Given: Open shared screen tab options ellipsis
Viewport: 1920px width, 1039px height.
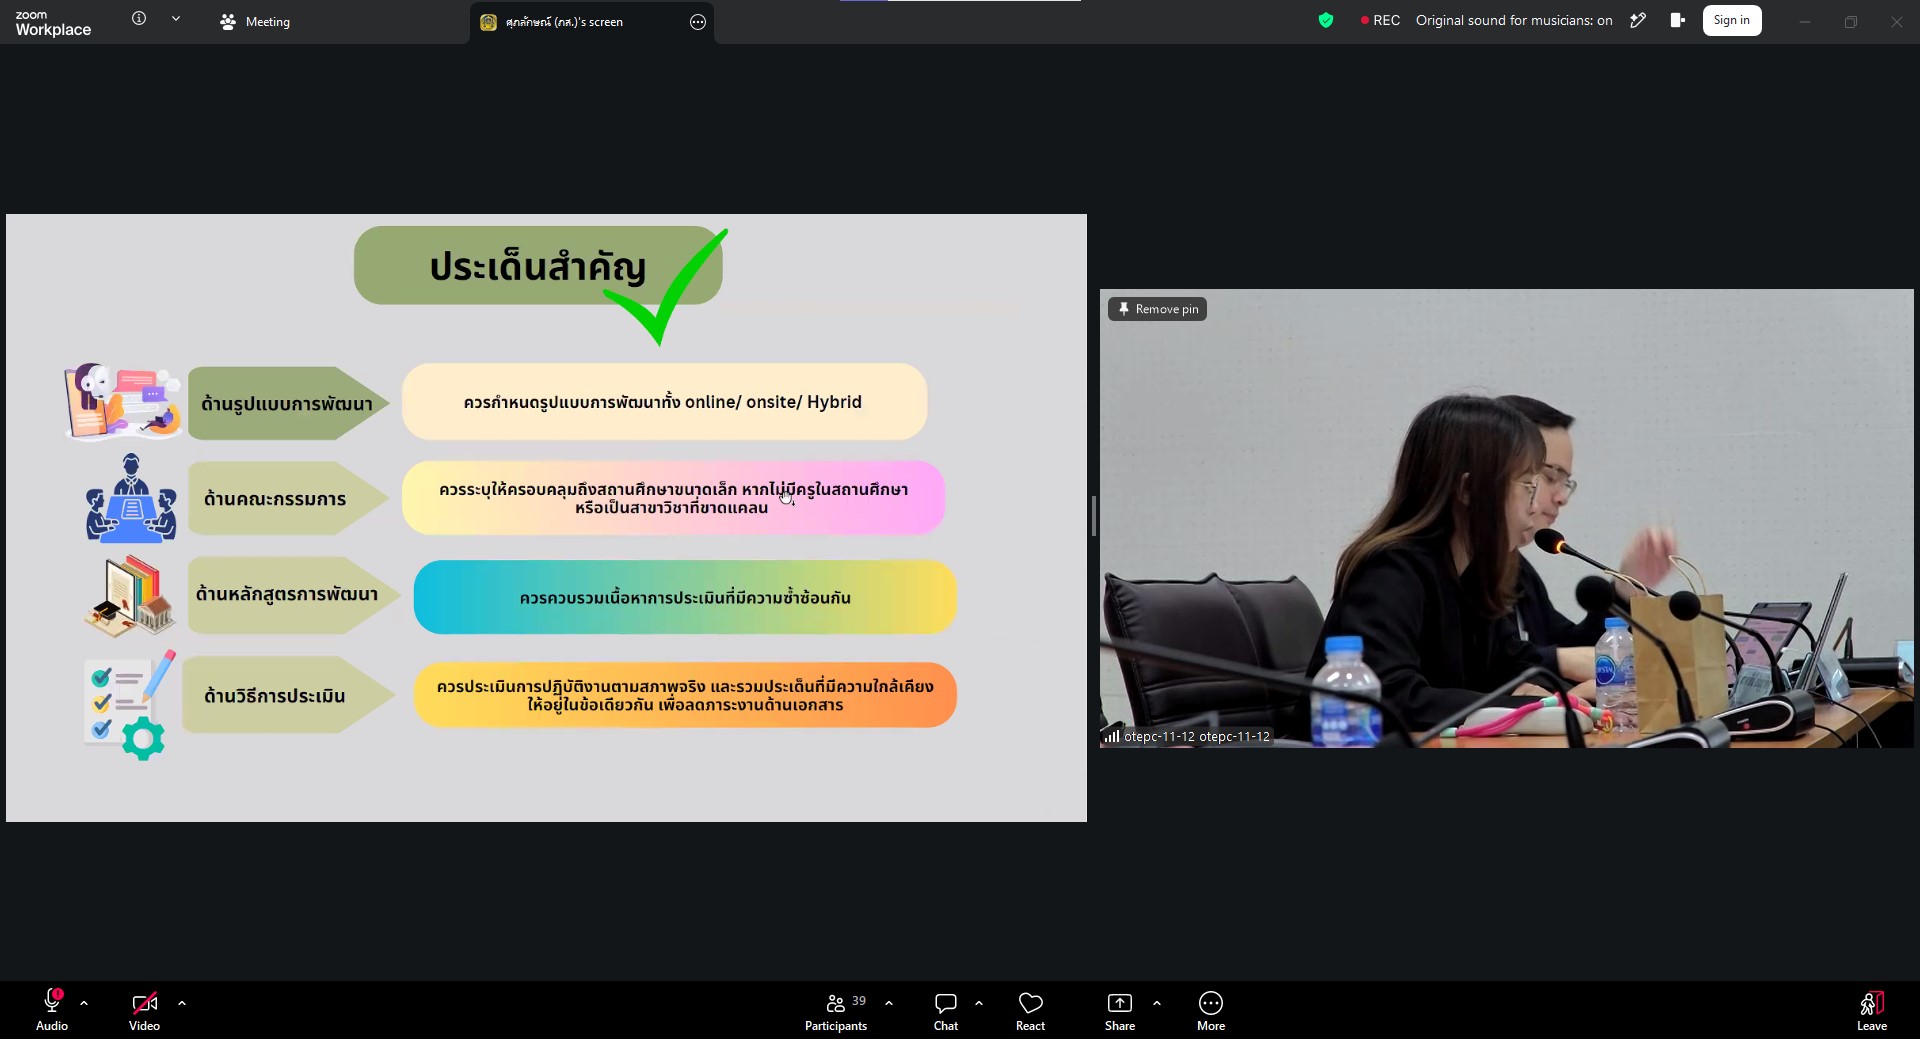Looking at the screenshot, I should pos(698,22).
